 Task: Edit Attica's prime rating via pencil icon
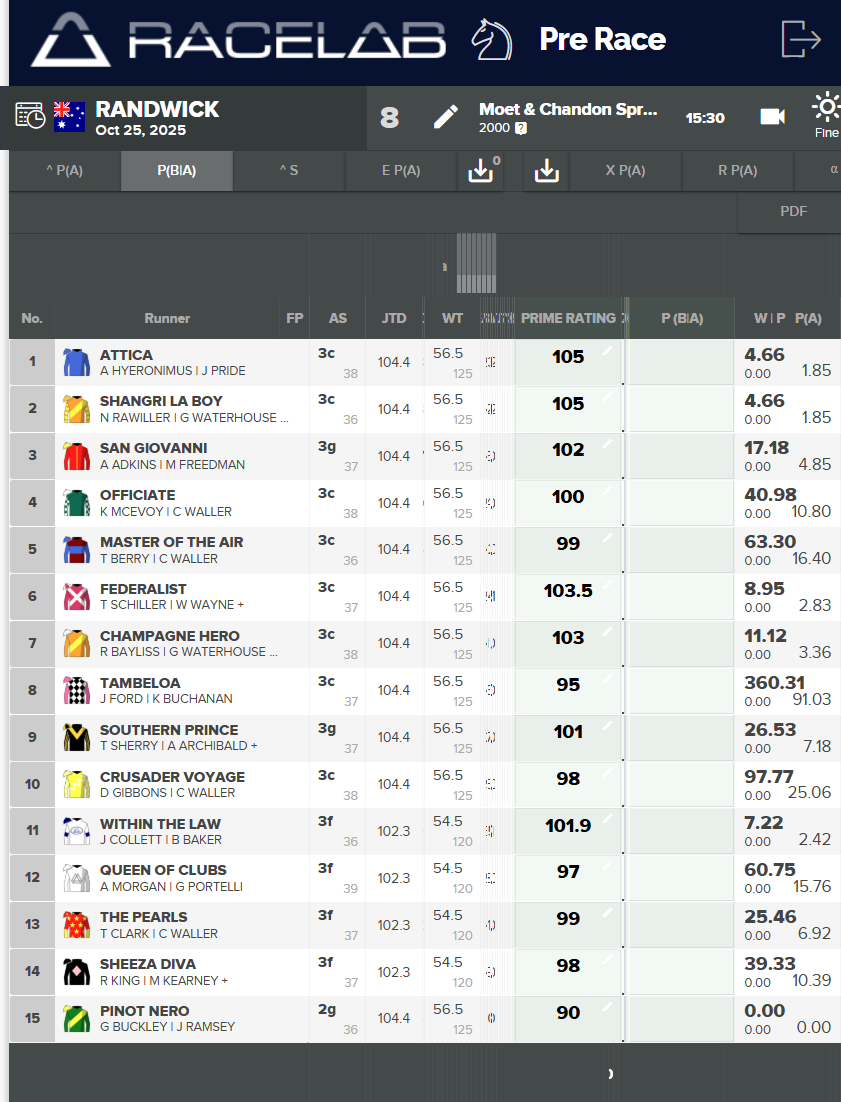pyautogui.click(x=607, y=350)
